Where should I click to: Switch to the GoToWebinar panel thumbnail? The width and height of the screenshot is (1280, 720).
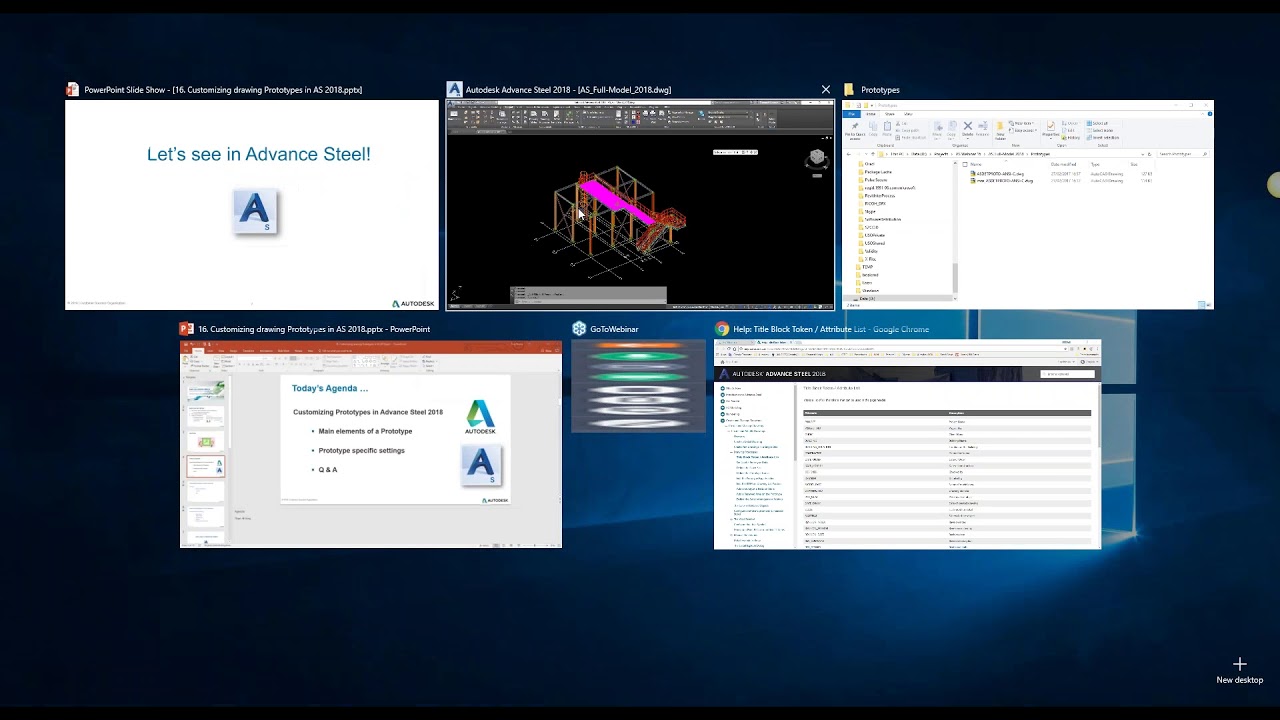pyautogui.click(x=638, y=386)
